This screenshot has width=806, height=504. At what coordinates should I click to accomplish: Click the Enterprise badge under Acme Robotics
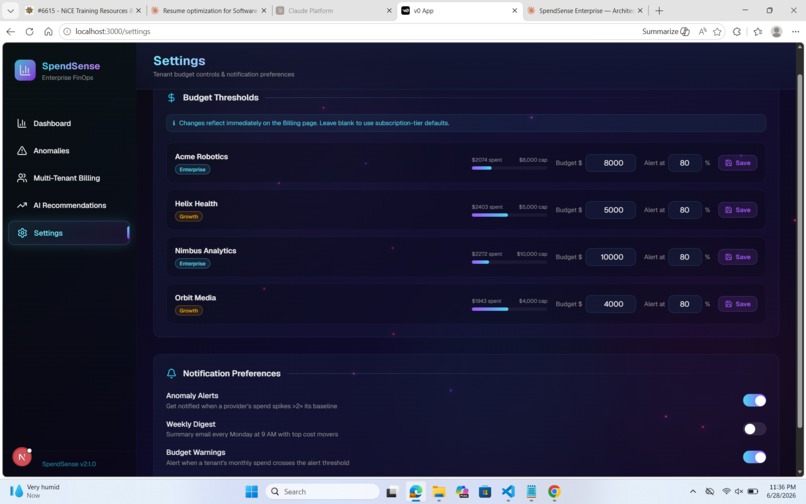tap(192, 170)
